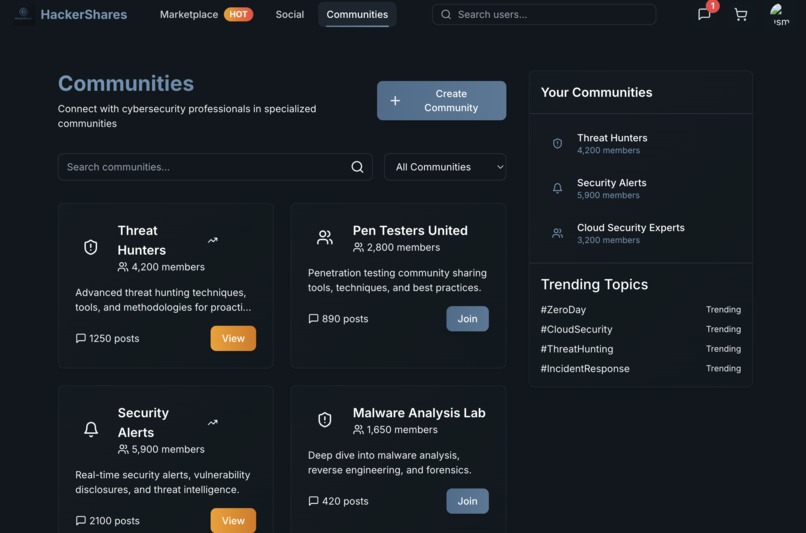Click the Threat Hunters card shield icon

tap(90, 247)
